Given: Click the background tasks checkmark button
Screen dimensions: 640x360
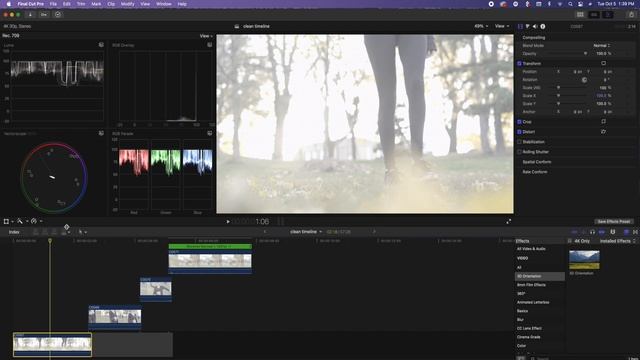Looking at the screenshot, I should (58, 15).
